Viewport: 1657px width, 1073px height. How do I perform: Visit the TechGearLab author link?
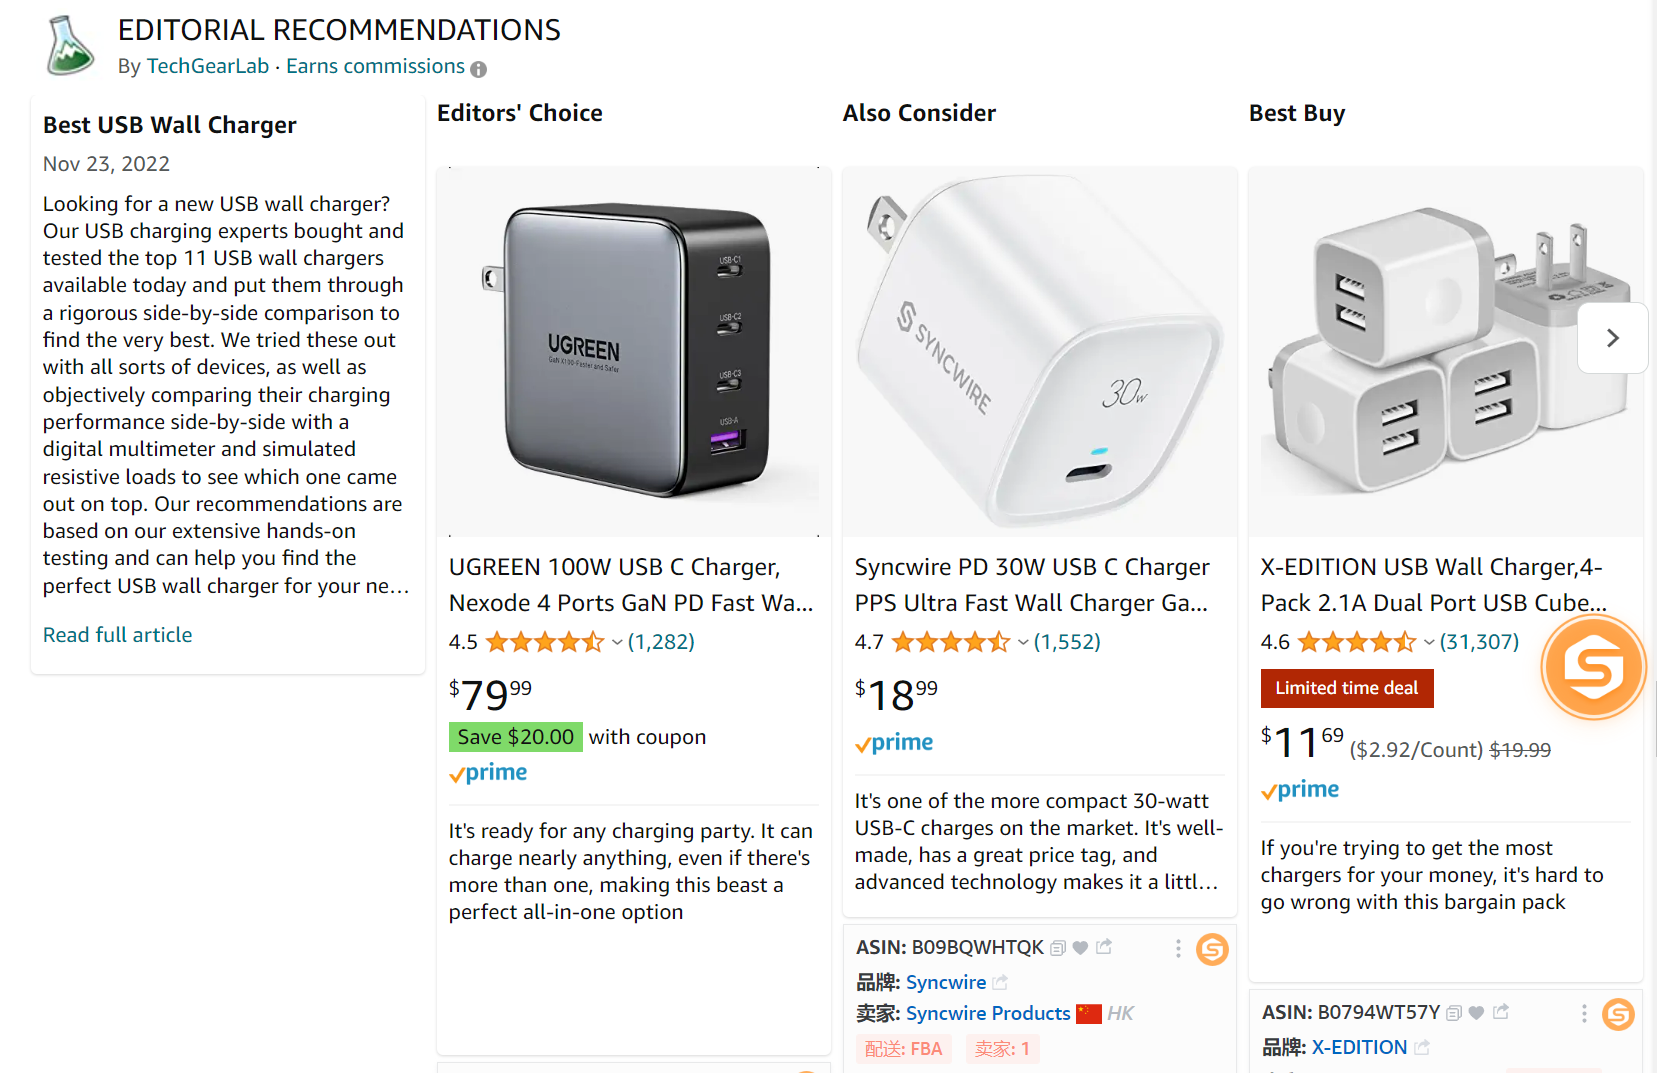tap(208, 66)
